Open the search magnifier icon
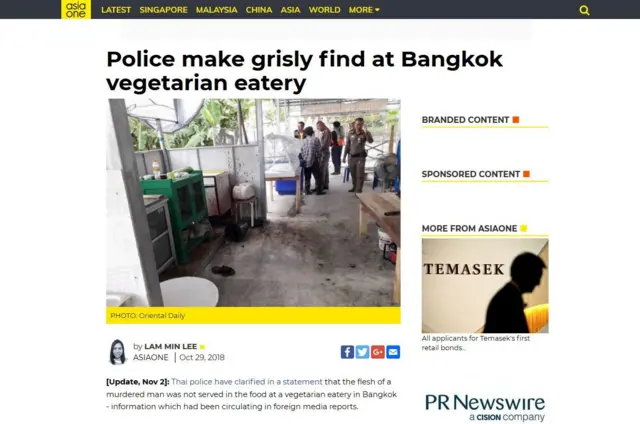Viewport: 640px width, 424px height. tap(584, 10)
